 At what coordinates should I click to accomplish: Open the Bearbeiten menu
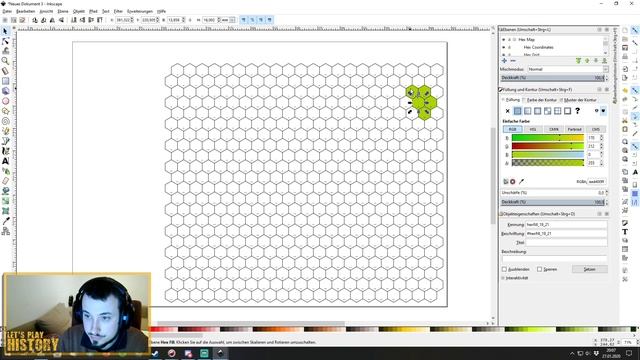25,11
